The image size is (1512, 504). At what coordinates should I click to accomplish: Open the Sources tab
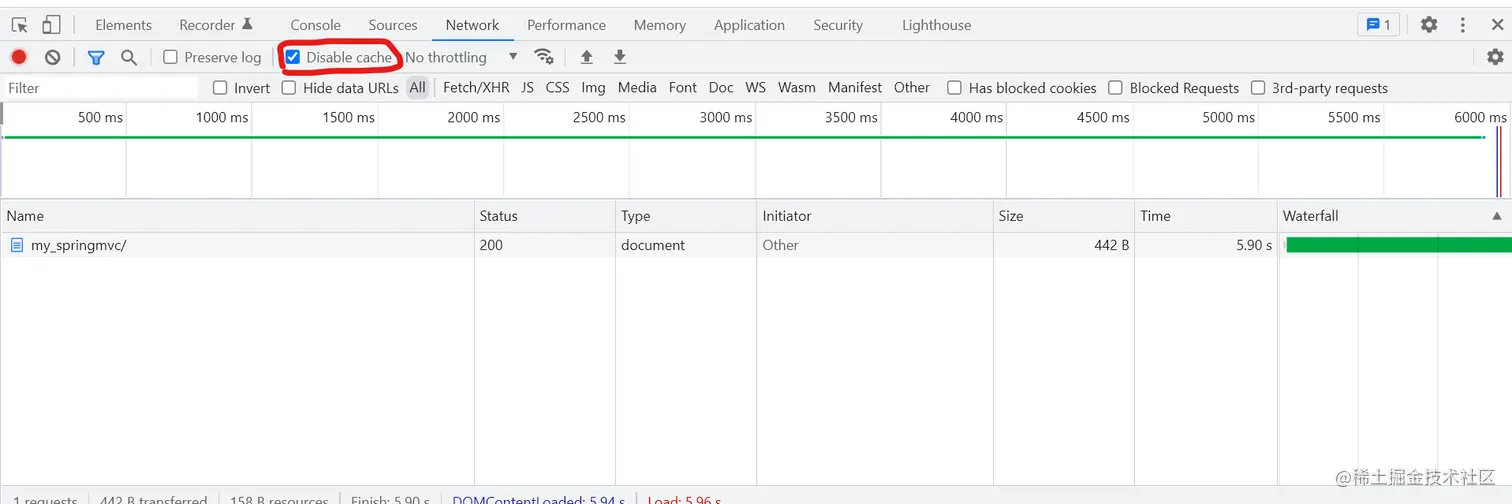393,25
